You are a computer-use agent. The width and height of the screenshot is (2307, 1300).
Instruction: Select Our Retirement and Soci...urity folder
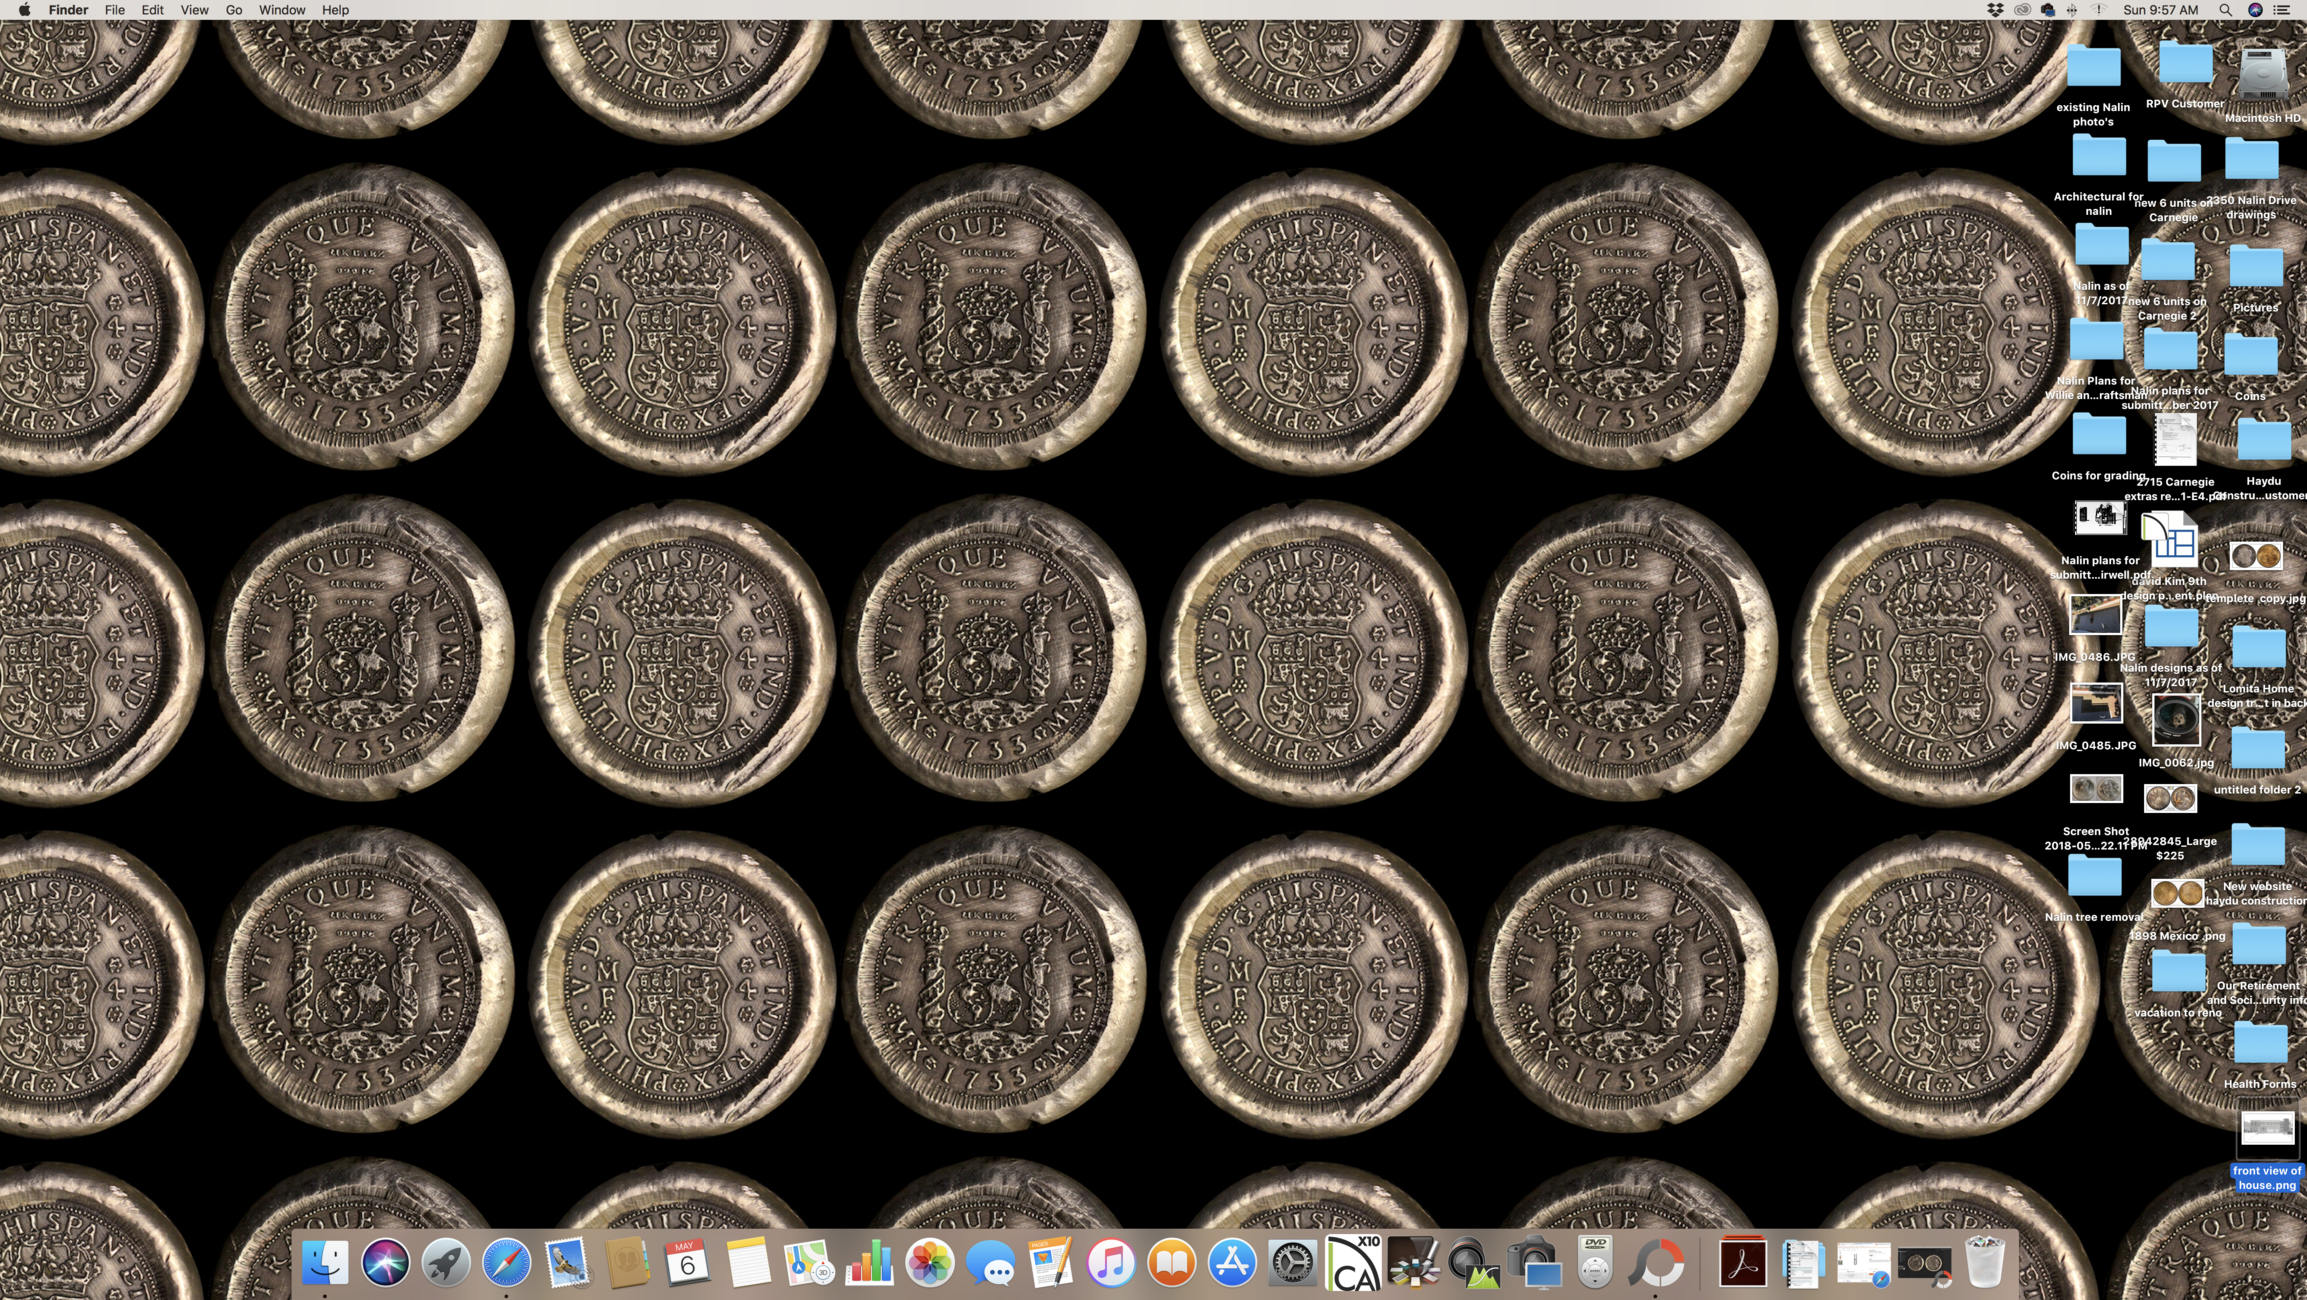pos(2258,945)
